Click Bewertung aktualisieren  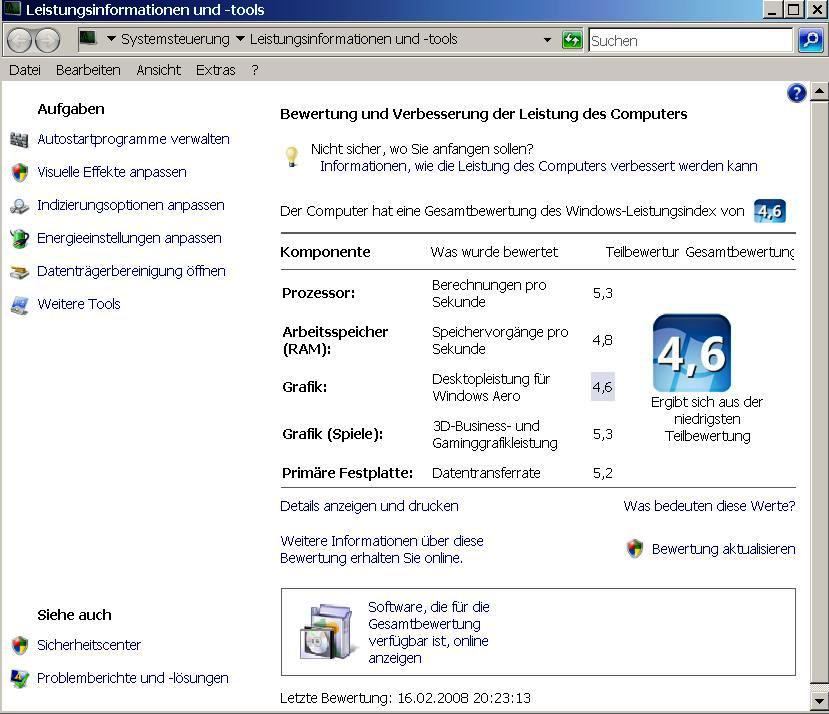pyautogui.click(x=723, y=549)
